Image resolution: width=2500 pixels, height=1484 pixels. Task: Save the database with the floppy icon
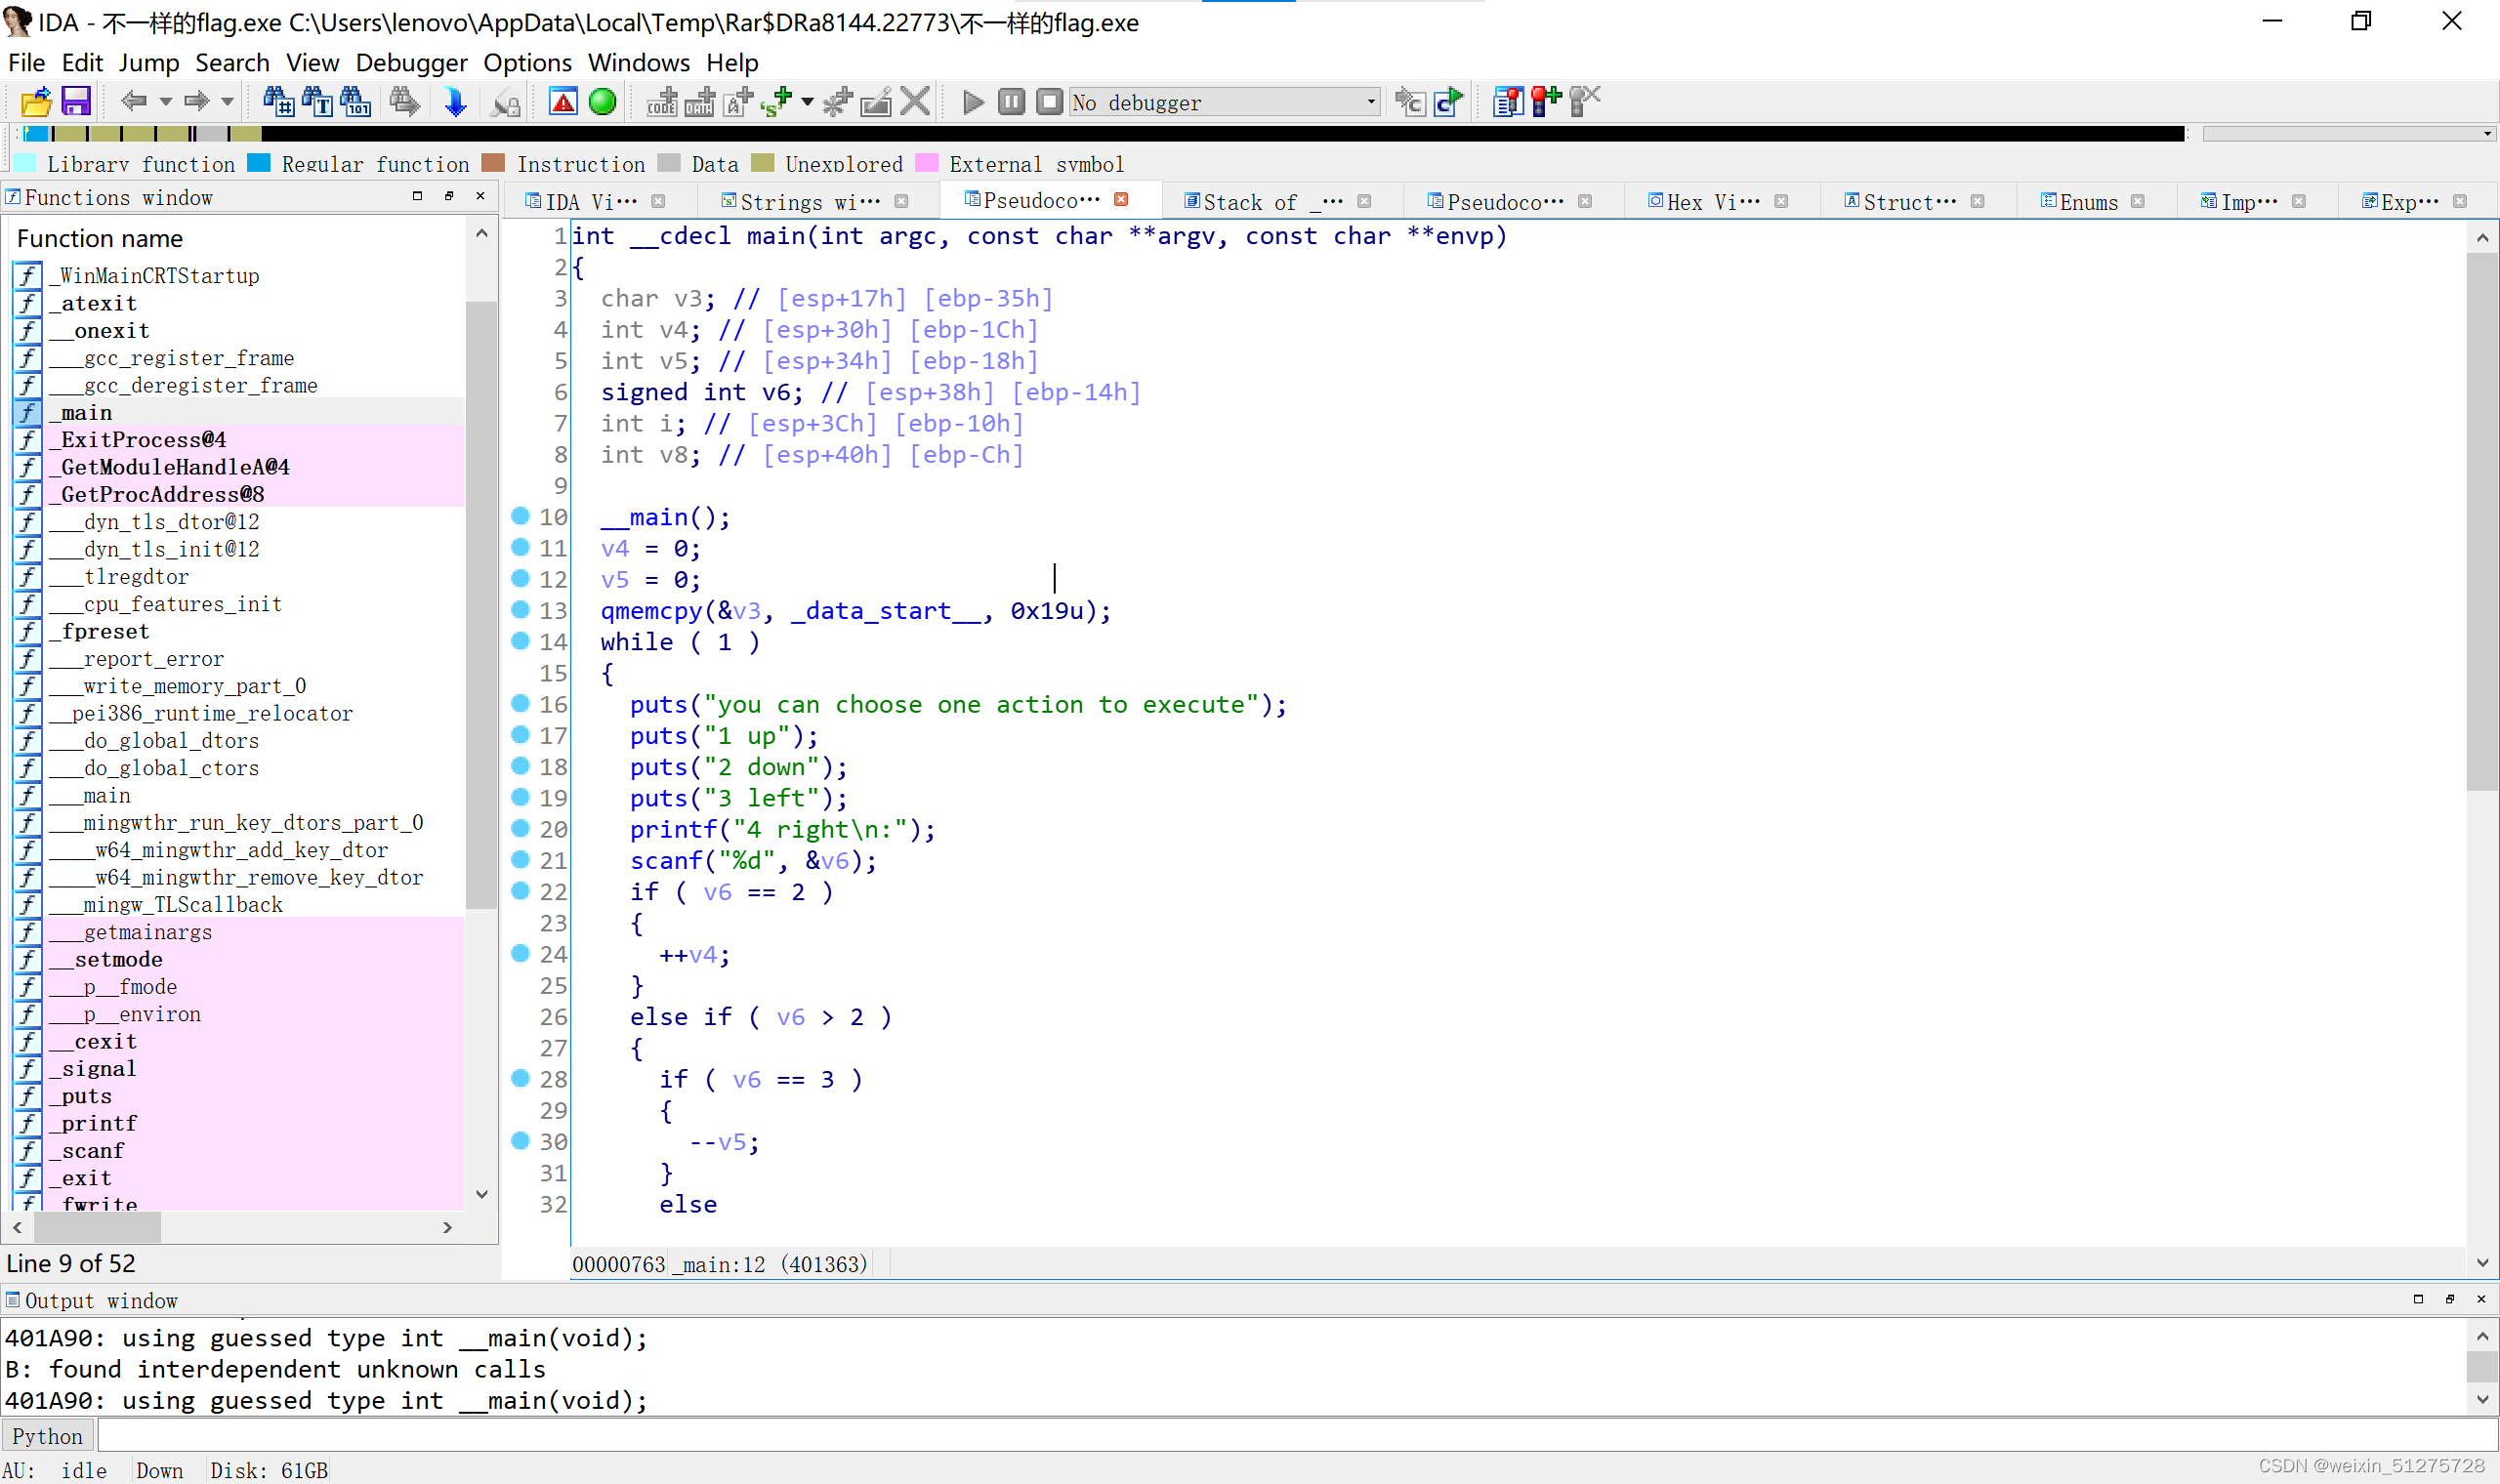(x=76, y=102)
